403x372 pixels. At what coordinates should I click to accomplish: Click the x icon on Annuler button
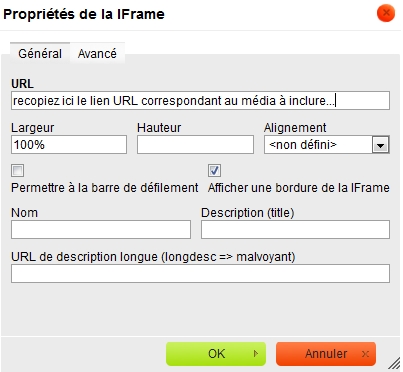[x=365, y=354]
